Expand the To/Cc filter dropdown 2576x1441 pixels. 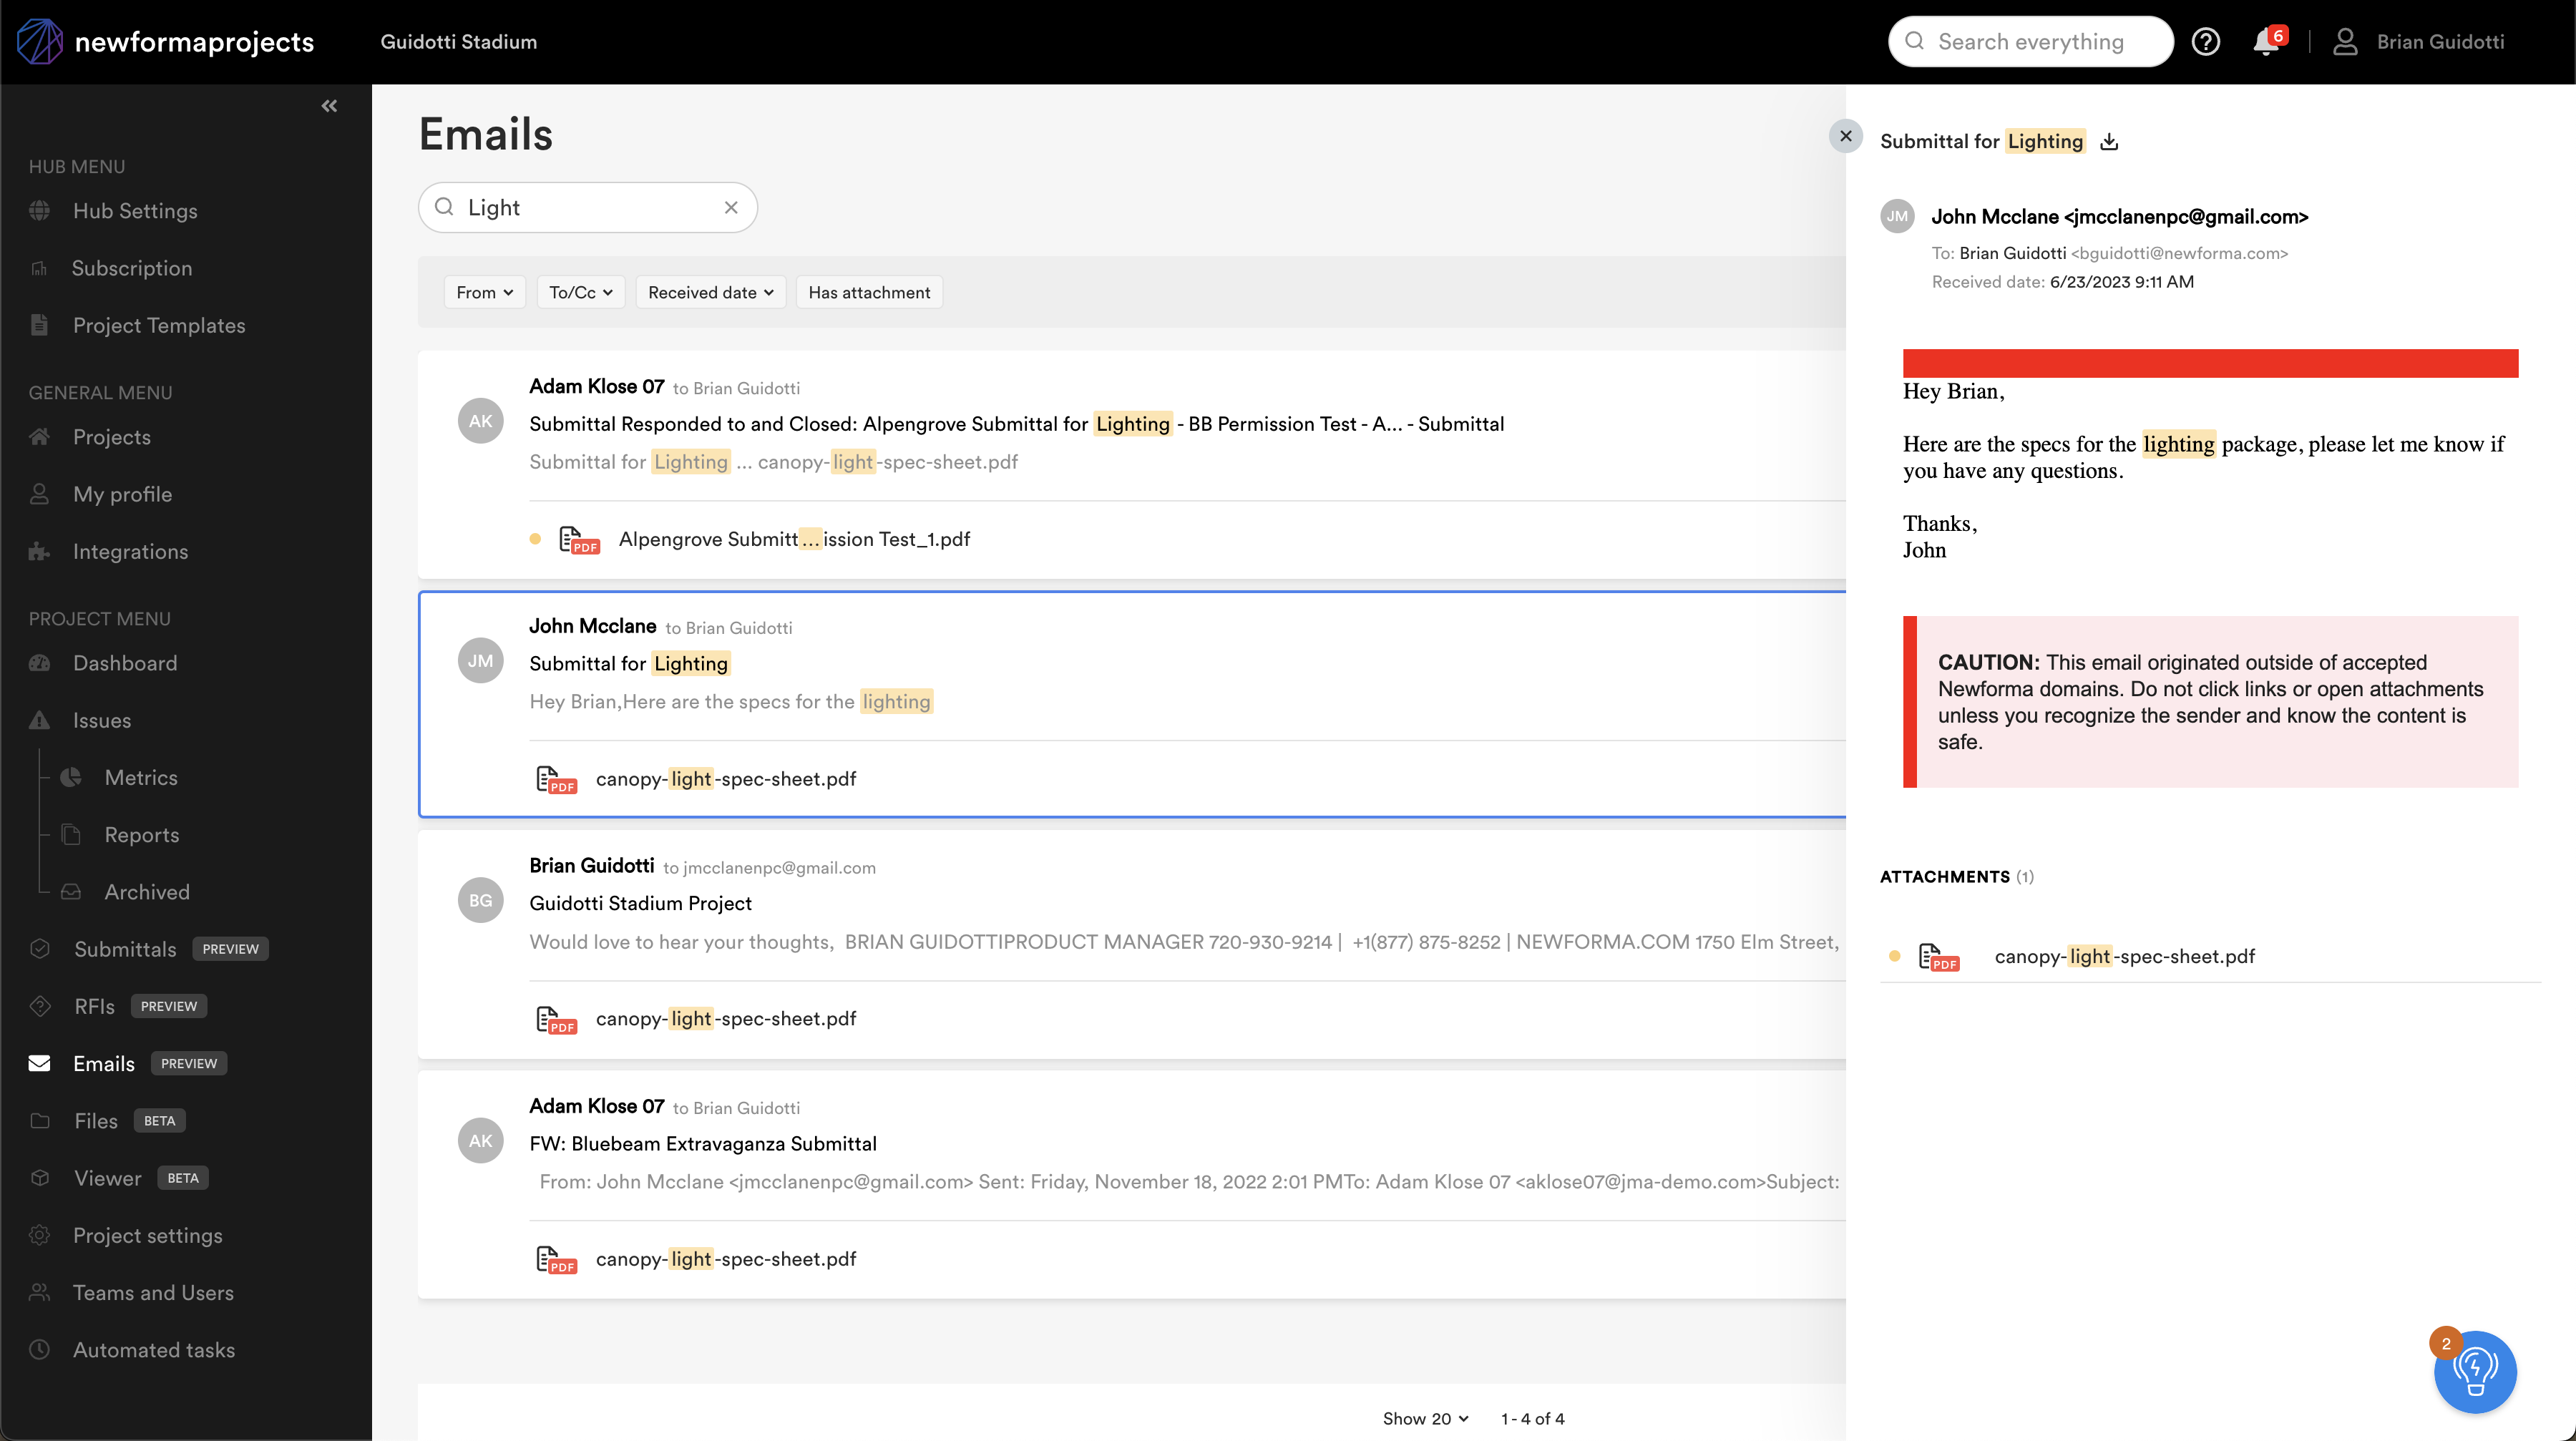[x=581, y=293]
